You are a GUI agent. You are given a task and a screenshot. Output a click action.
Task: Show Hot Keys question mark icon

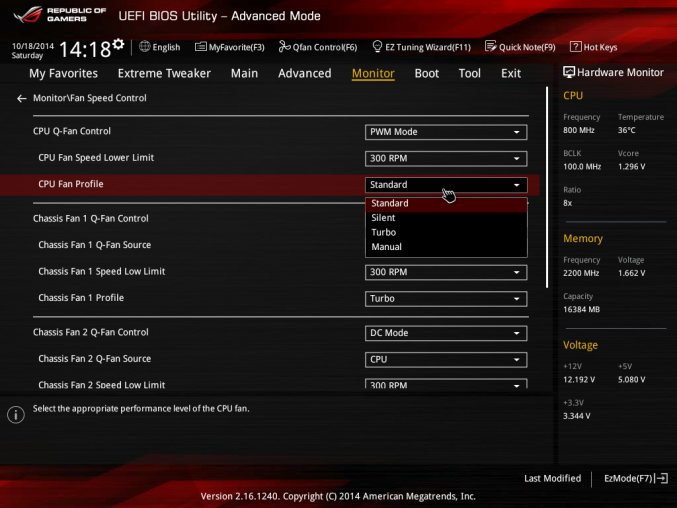pyautogui.click(x=575, y=47)
